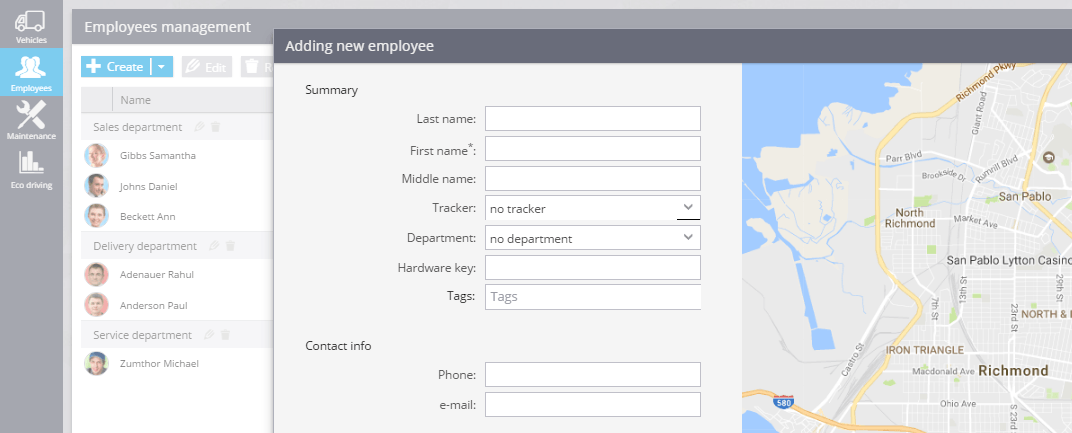1072x433 pixels.
Task: Click the Delivery department group row
Action: [177, 246]
